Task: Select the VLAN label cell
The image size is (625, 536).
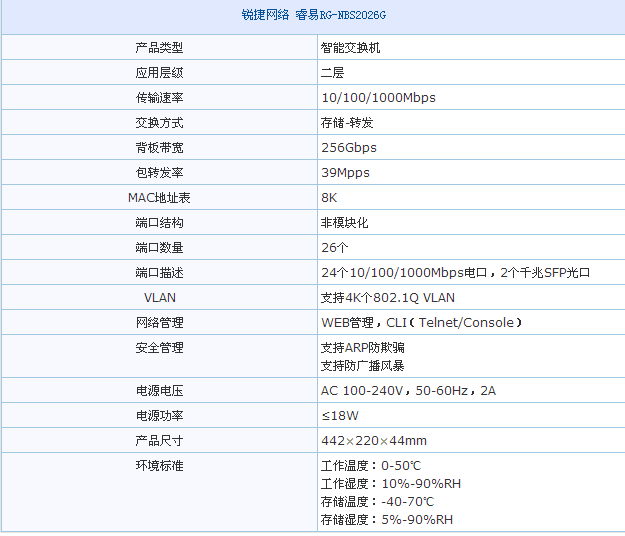Action: click(x=159, y=298)
